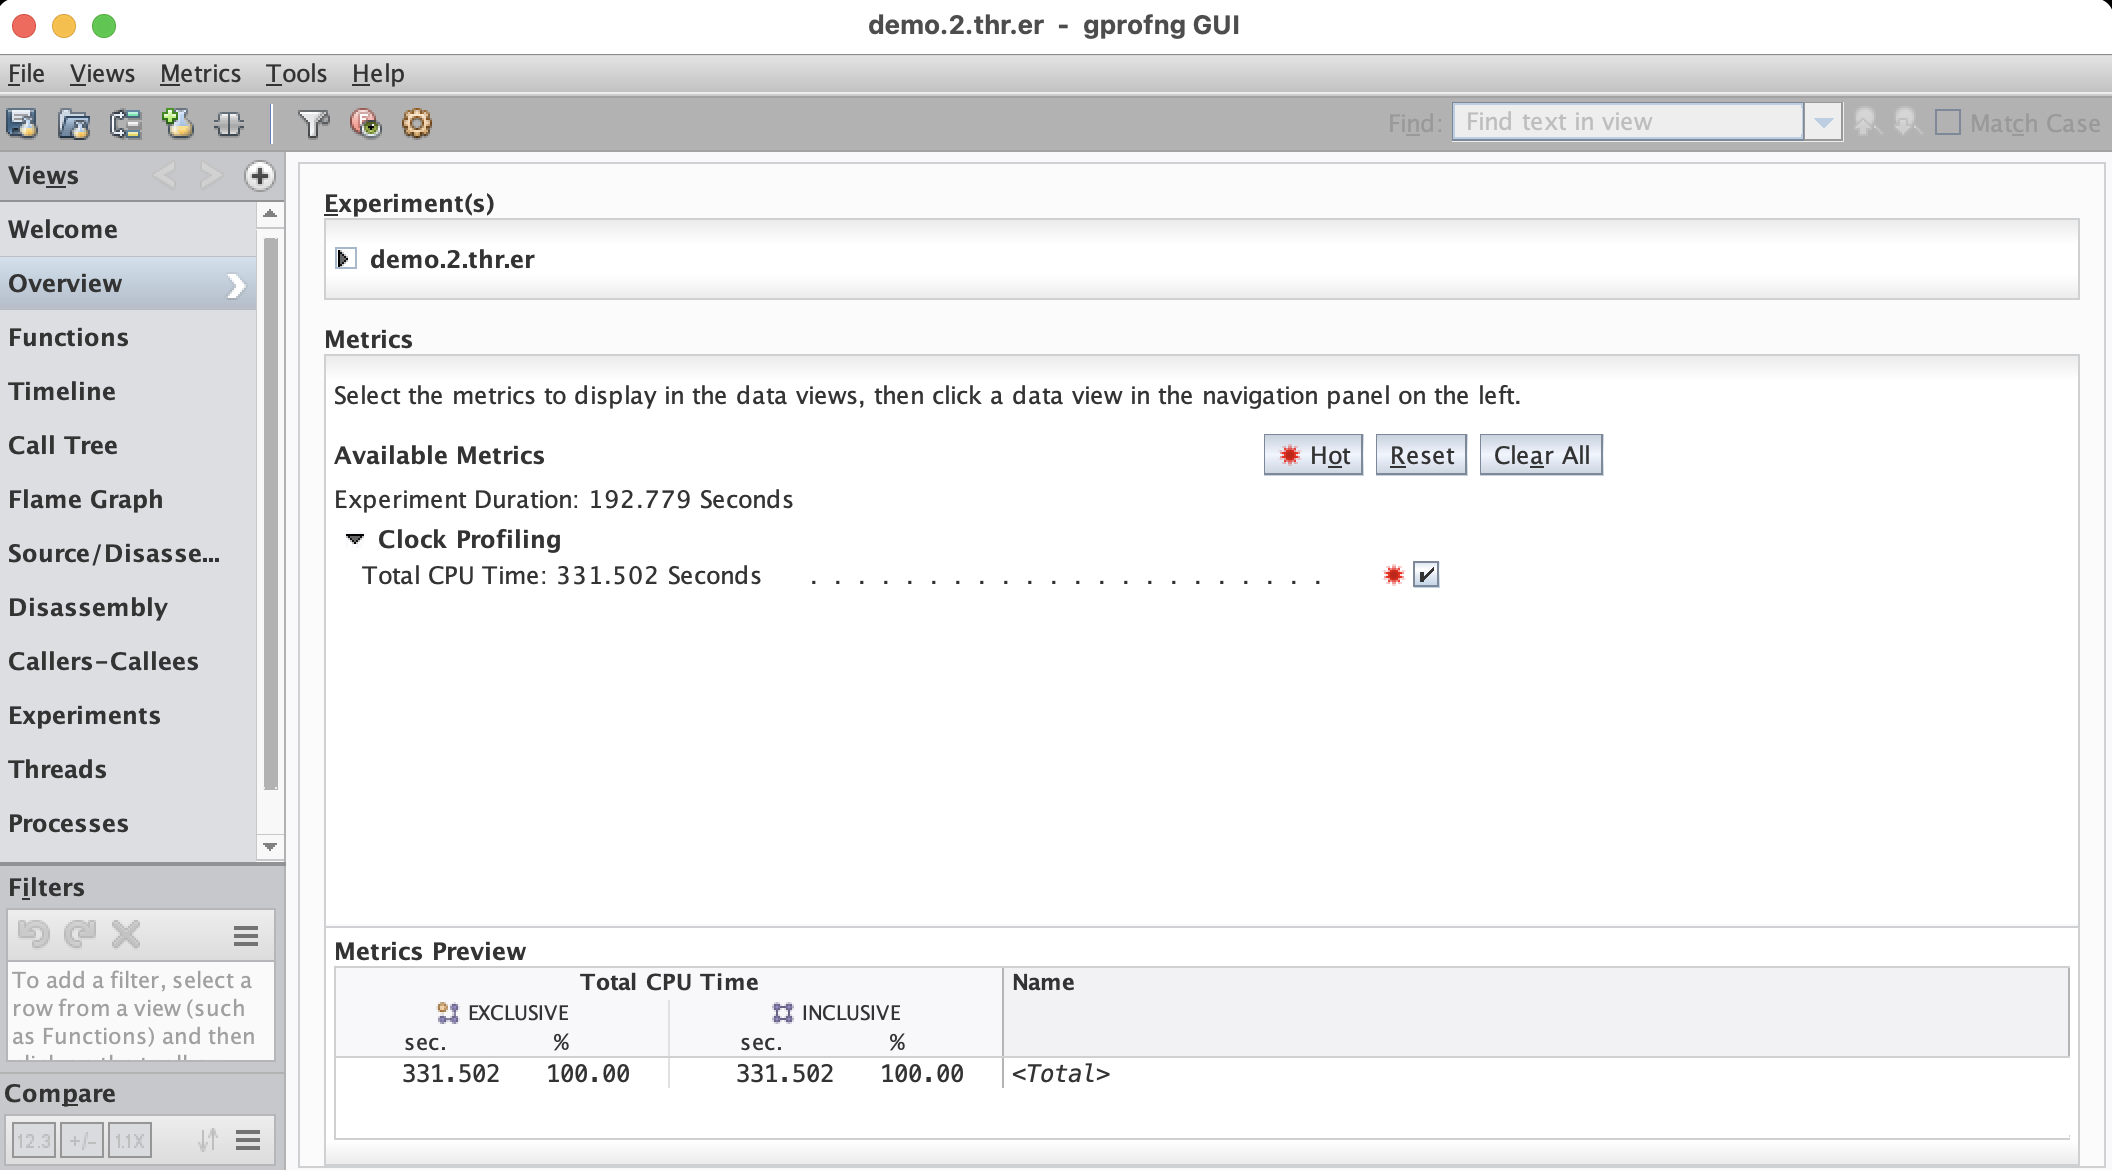2112x1170 pixels.
Task: Enable the Match Case checkbox
Action: 1948,122
